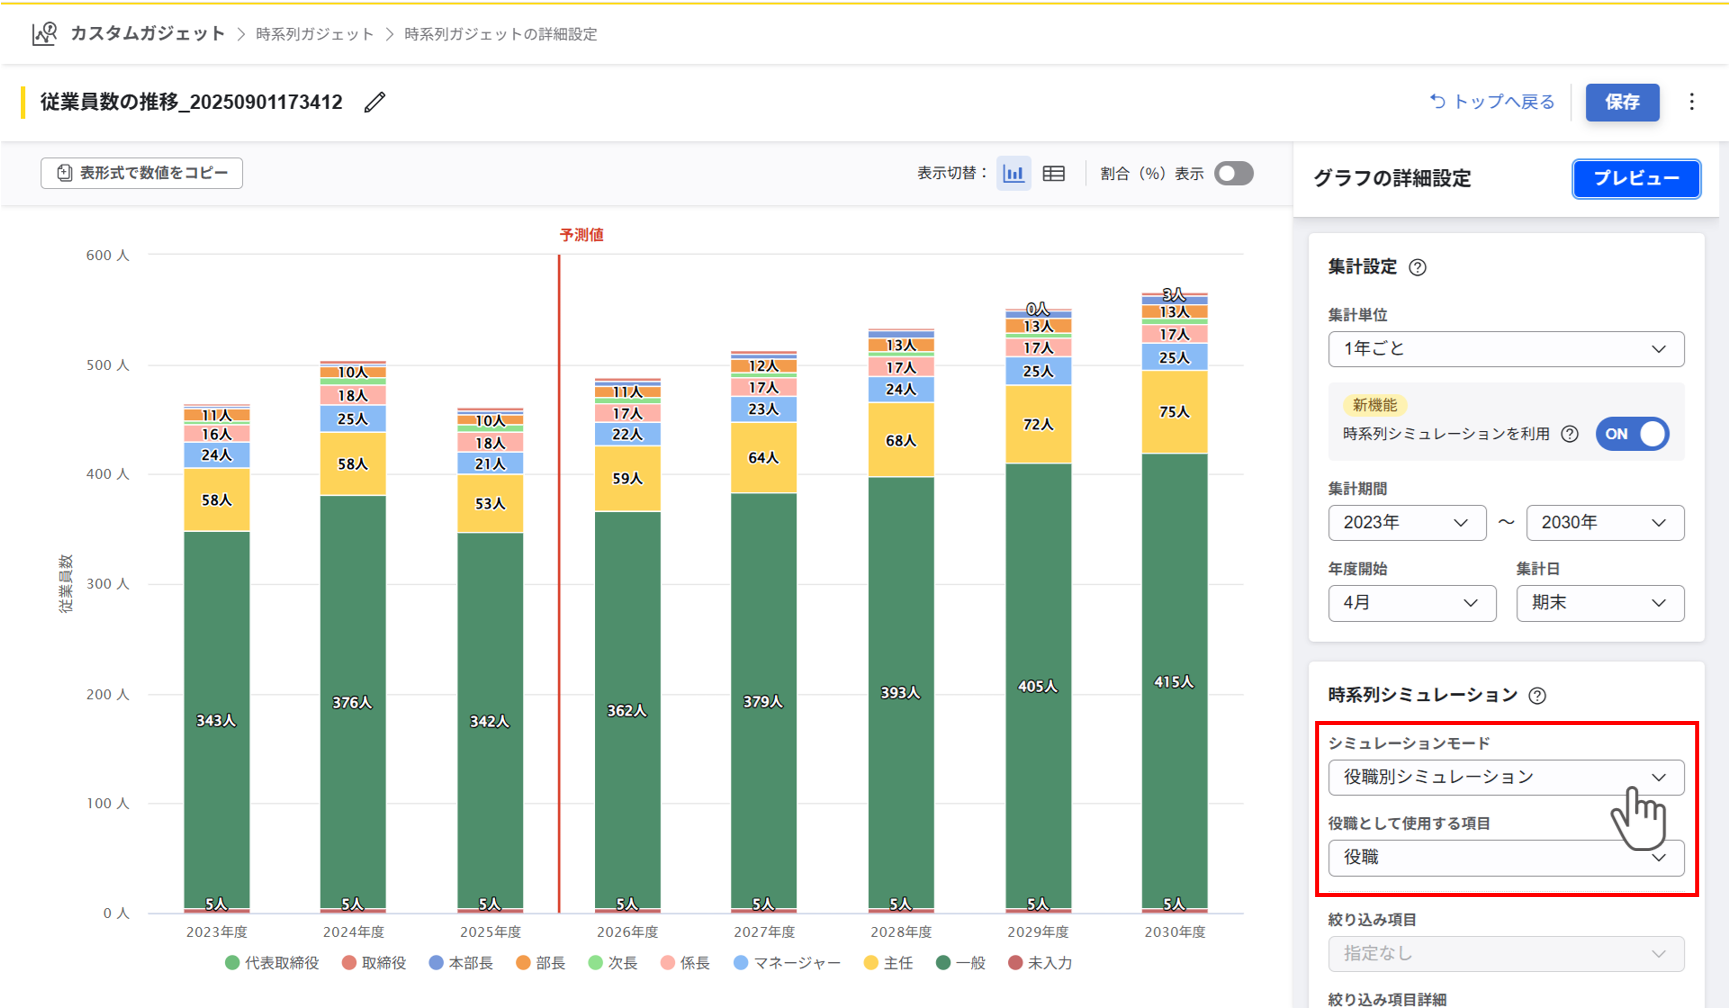Click help icon beside 時系列シミュレーションを利用
Image resolution: width=1729 pixels, height=1008 pixels.
[x=1570, y=434]
